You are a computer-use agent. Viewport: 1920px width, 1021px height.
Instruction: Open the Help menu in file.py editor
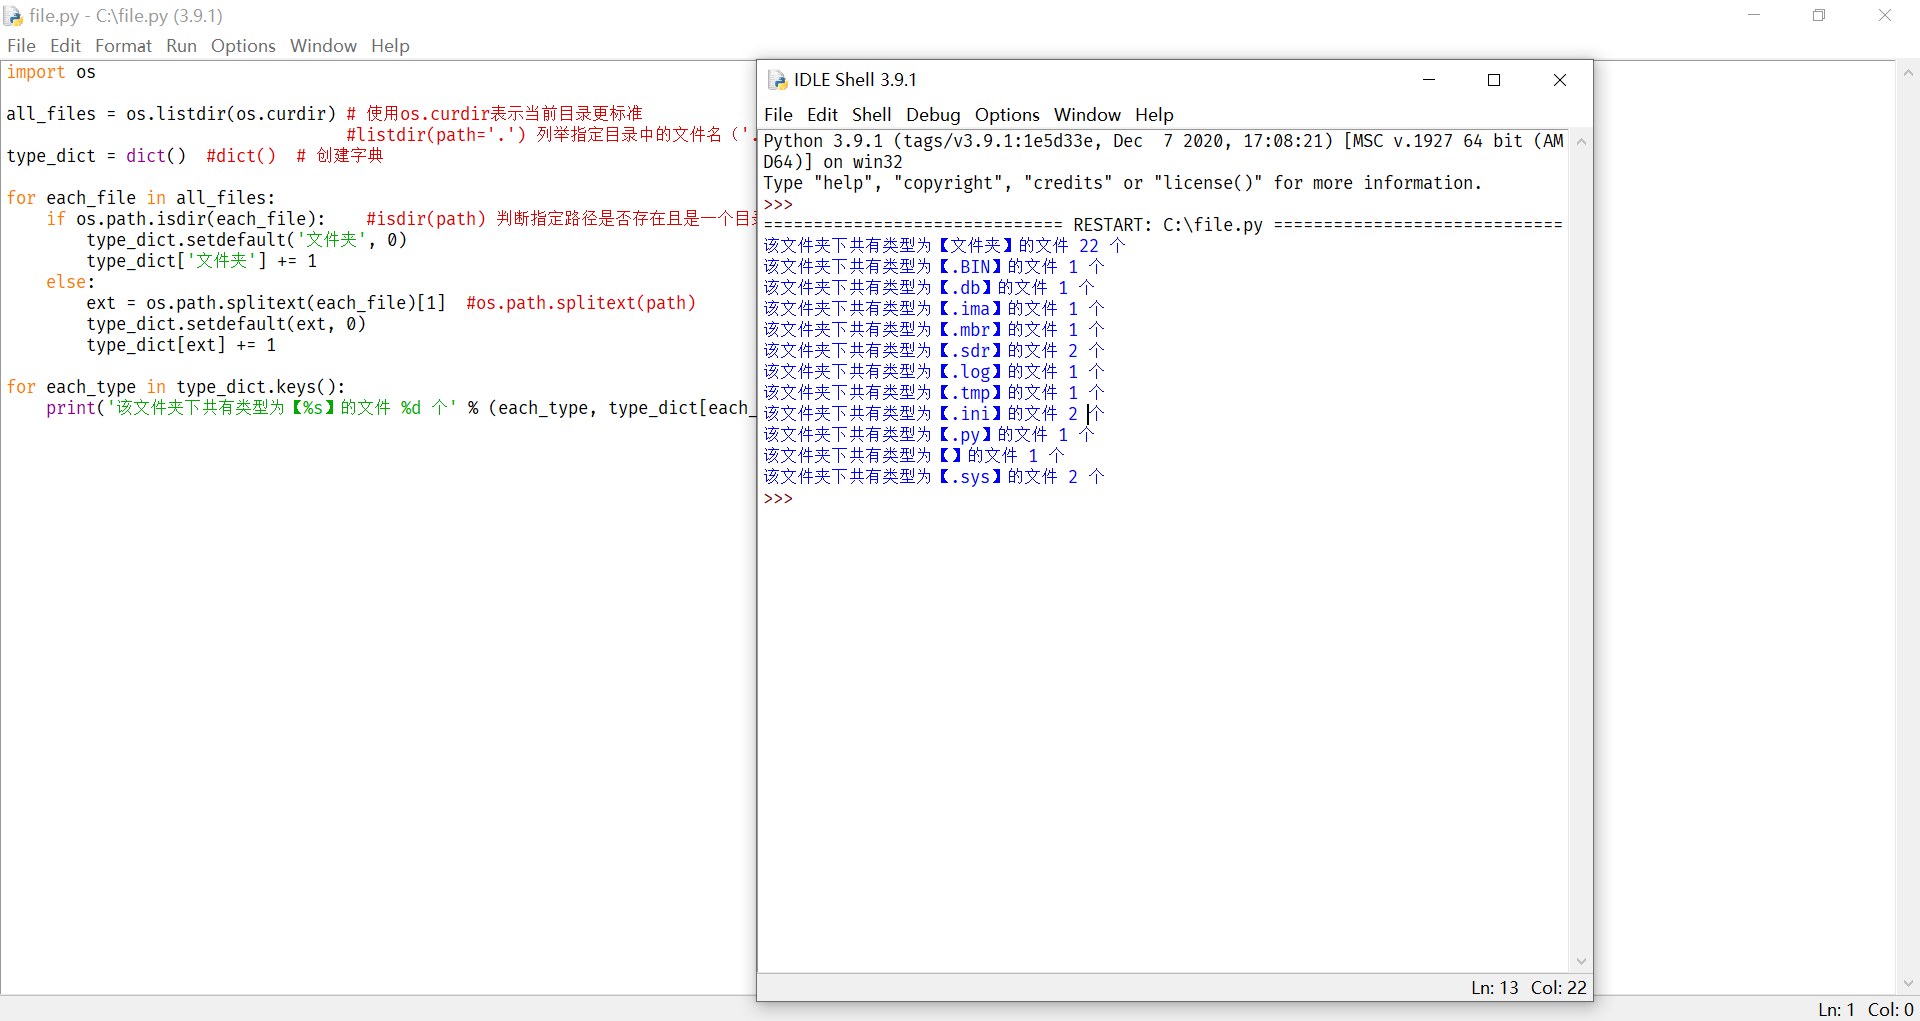[390, 46]
